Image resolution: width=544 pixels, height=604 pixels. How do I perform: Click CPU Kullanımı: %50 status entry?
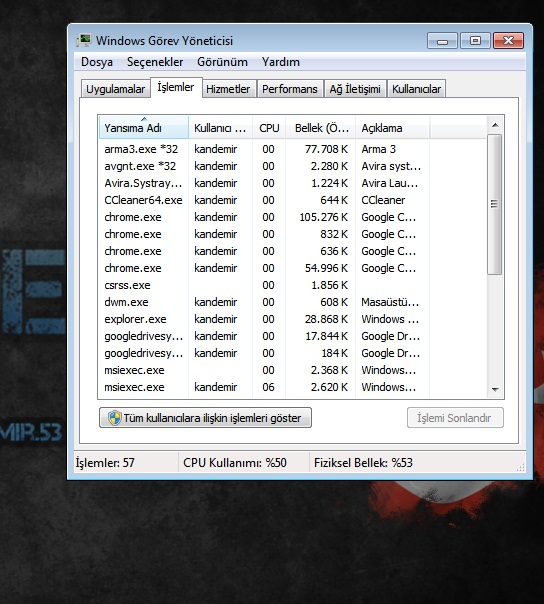(x=235, y=463)
